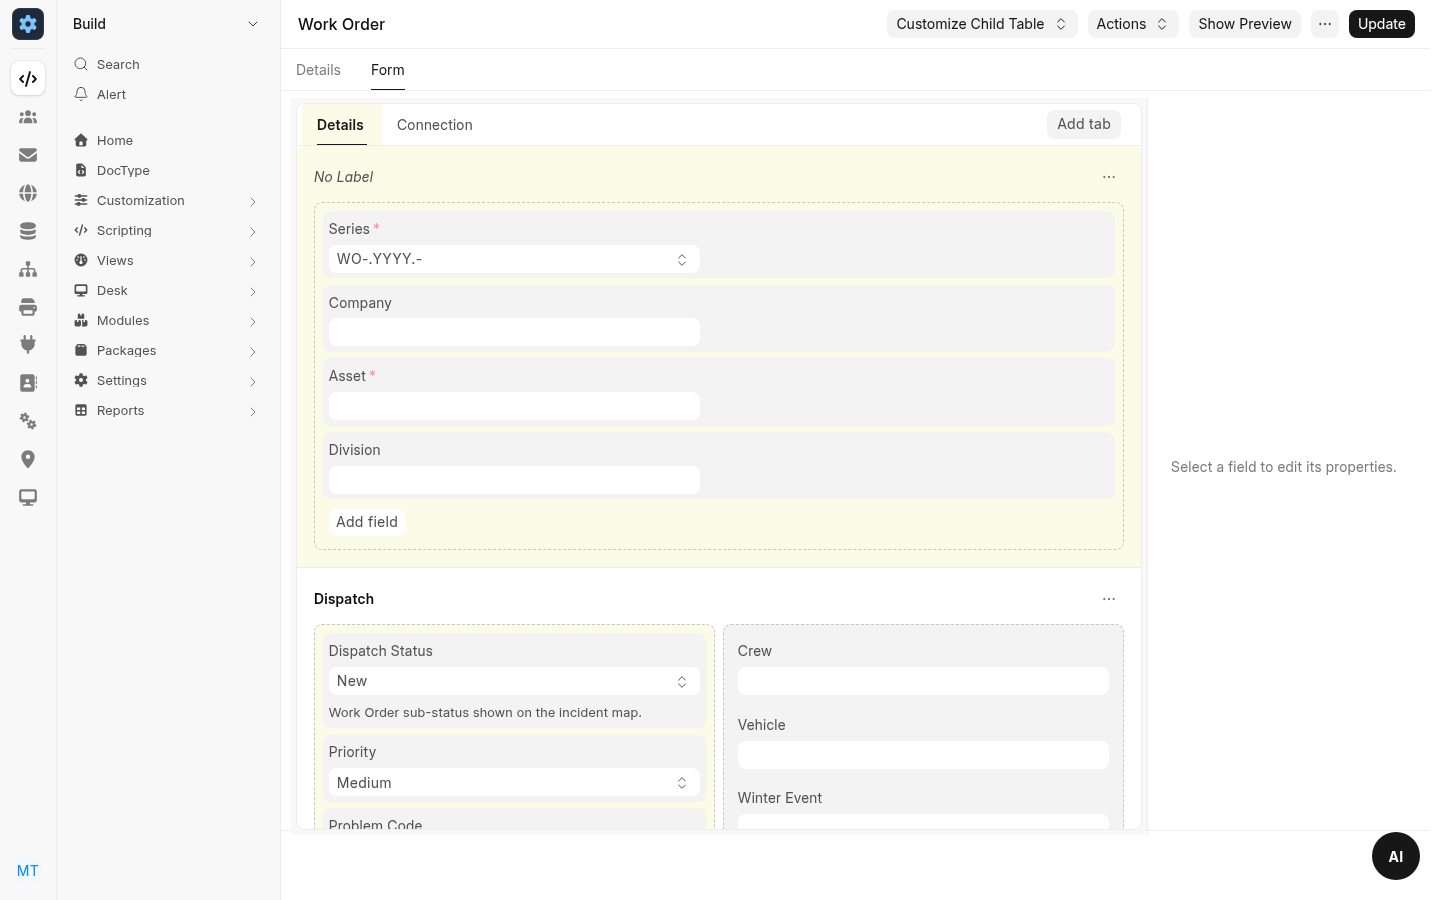Open the AI assistant round button
Viewport: 1440px width, 900px height.
click(x=1396, y=856)
